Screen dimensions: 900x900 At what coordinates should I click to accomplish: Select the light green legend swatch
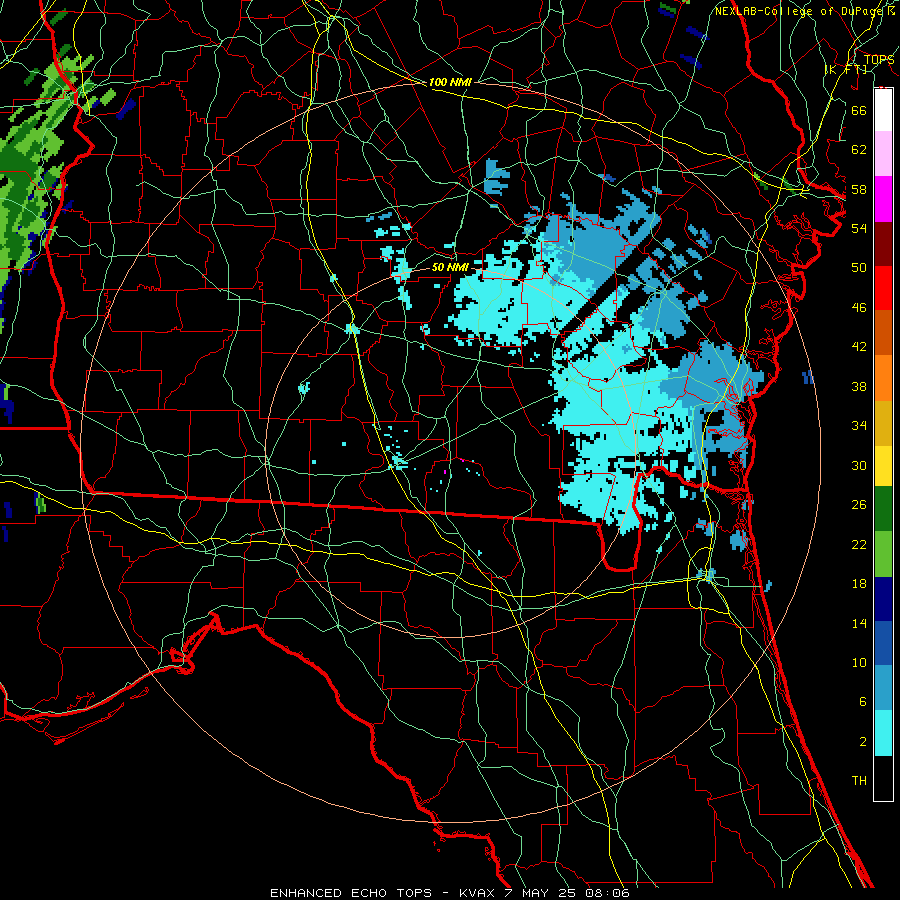[883, 554]
